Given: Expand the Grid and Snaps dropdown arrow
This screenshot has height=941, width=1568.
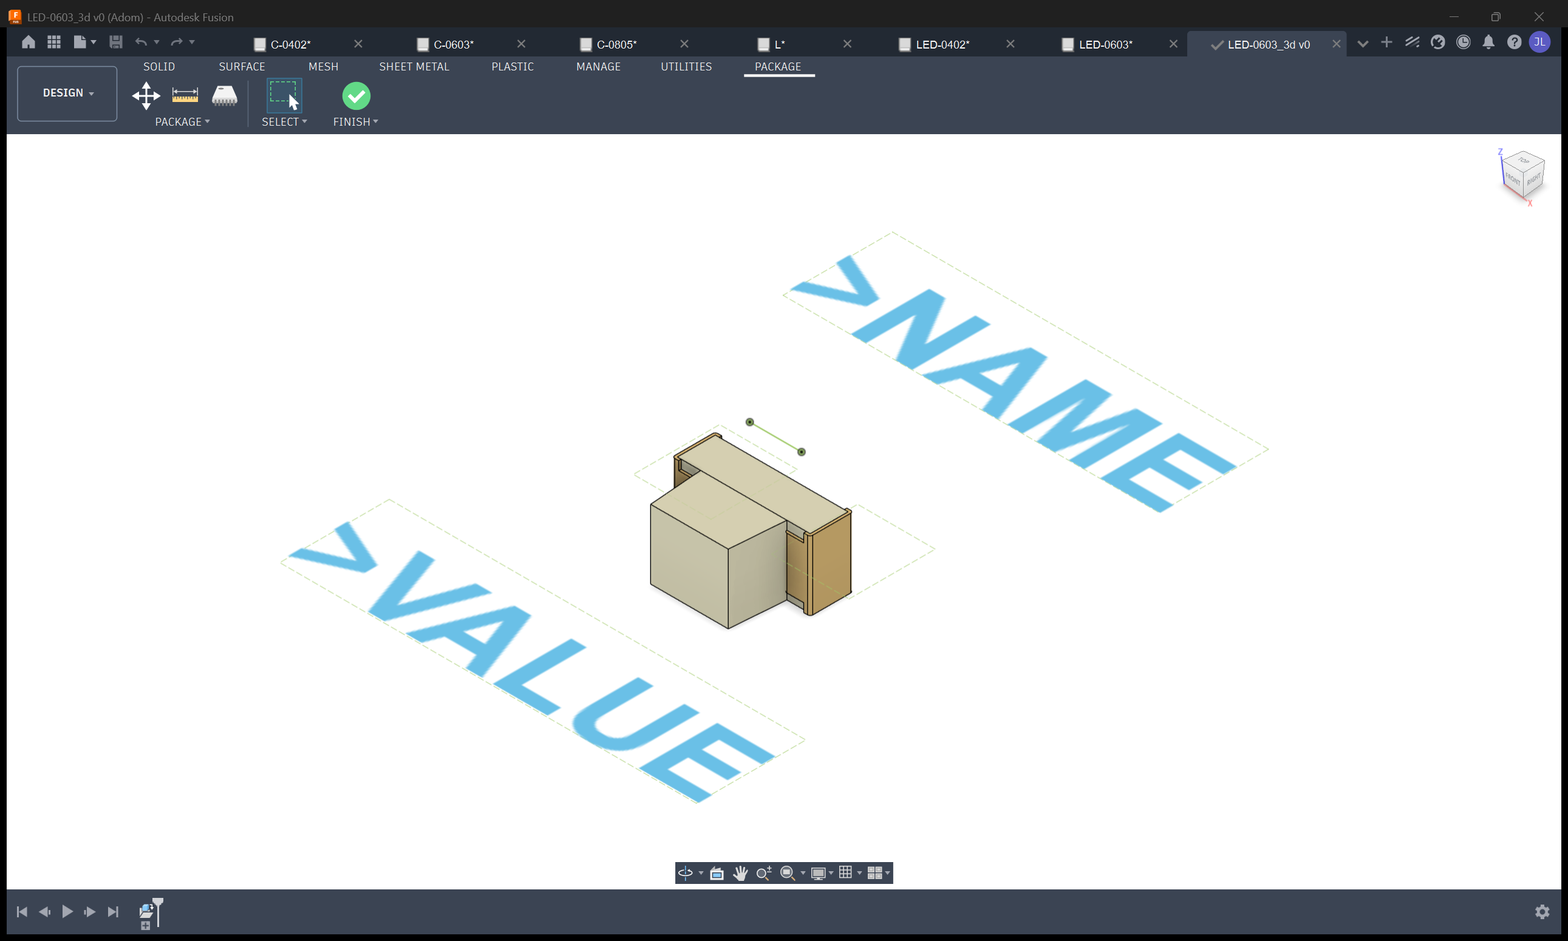Looking at the screenshot, I should point(859,874).
